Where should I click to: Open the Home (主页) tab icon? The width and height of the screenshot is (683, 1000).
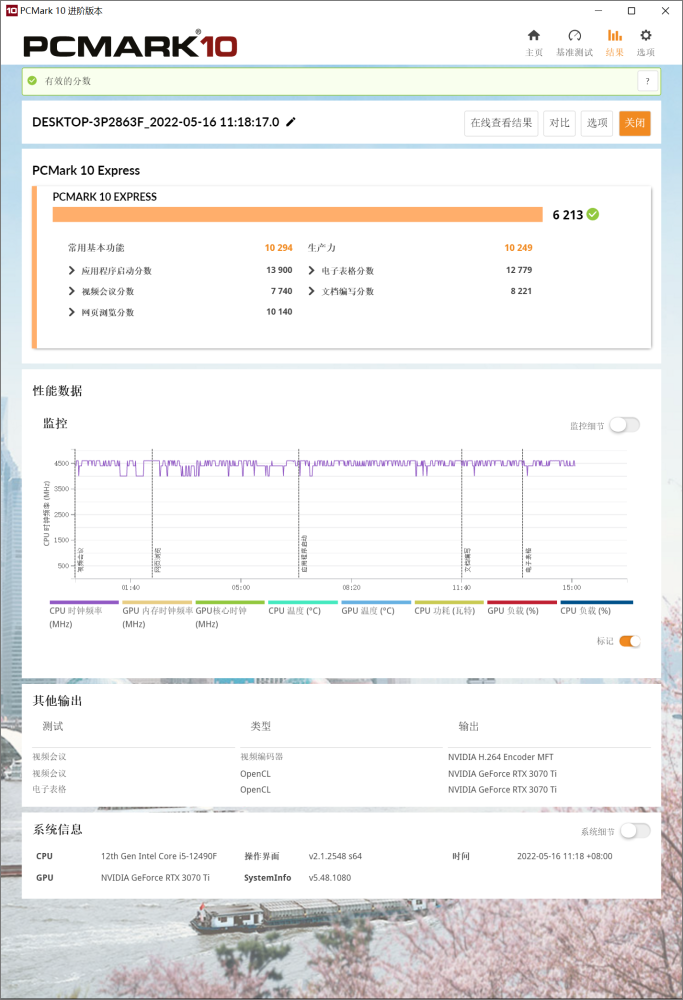click(534, 36)
